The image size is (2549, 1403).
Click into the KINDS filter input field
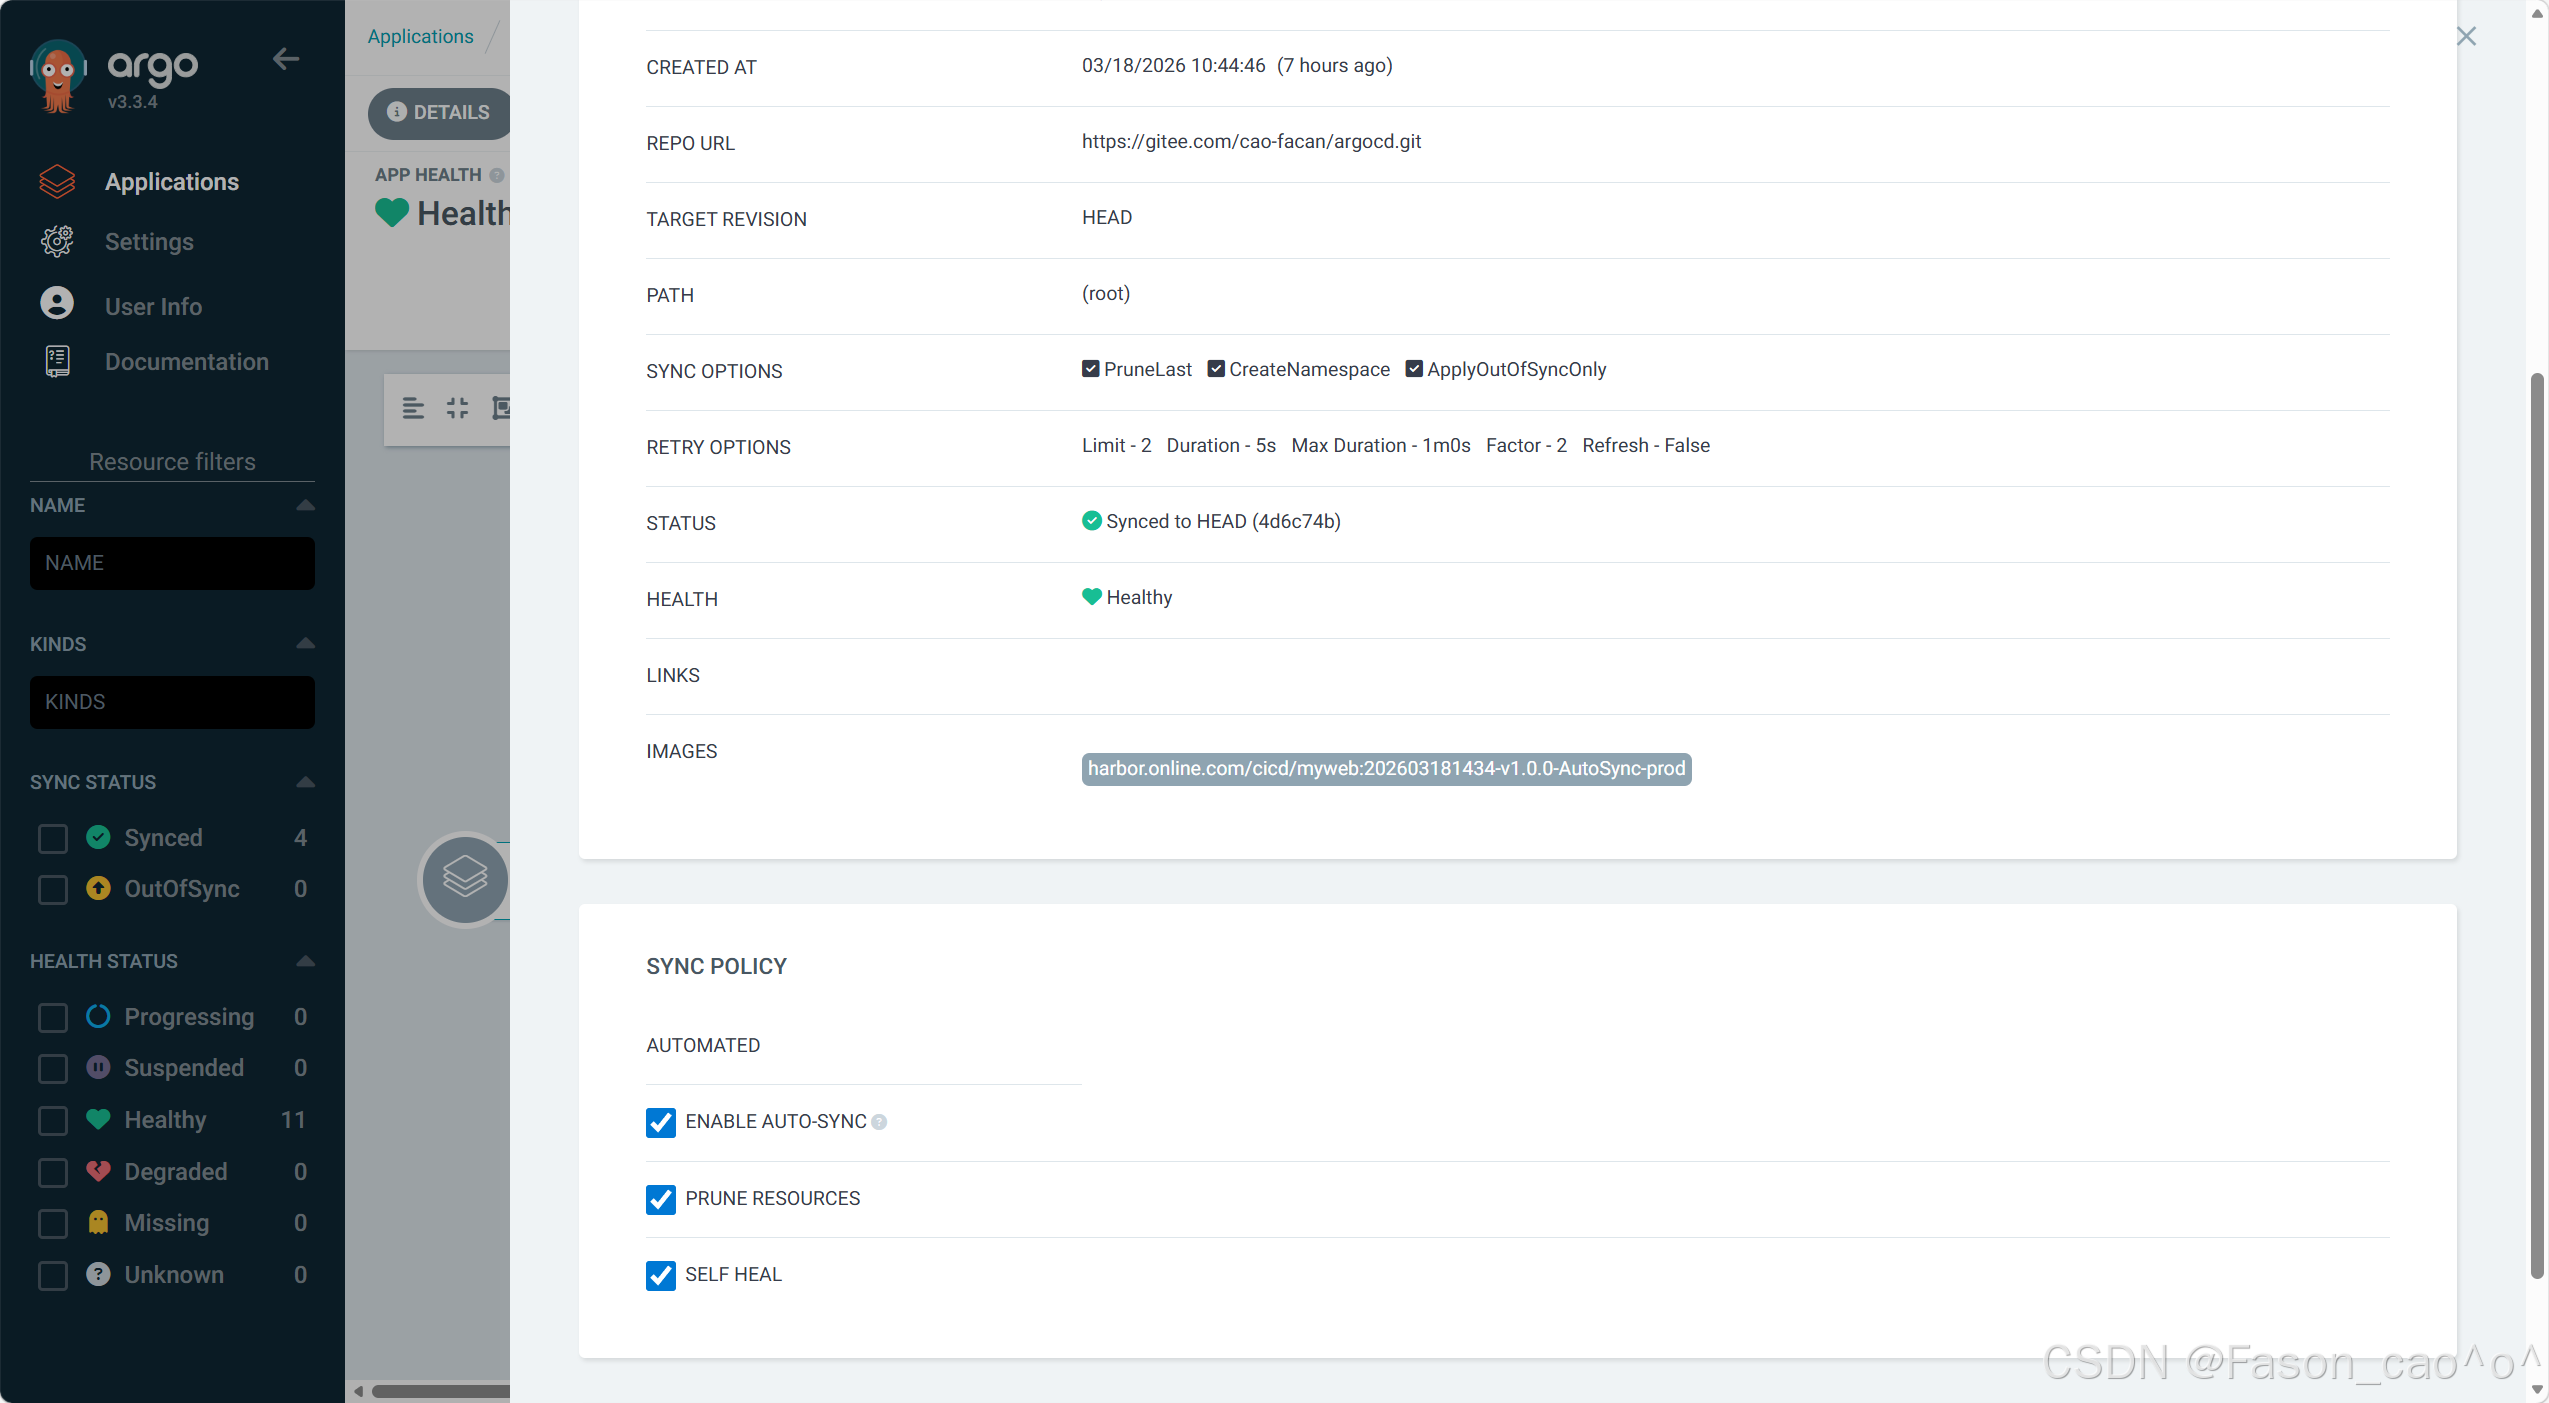172,702
